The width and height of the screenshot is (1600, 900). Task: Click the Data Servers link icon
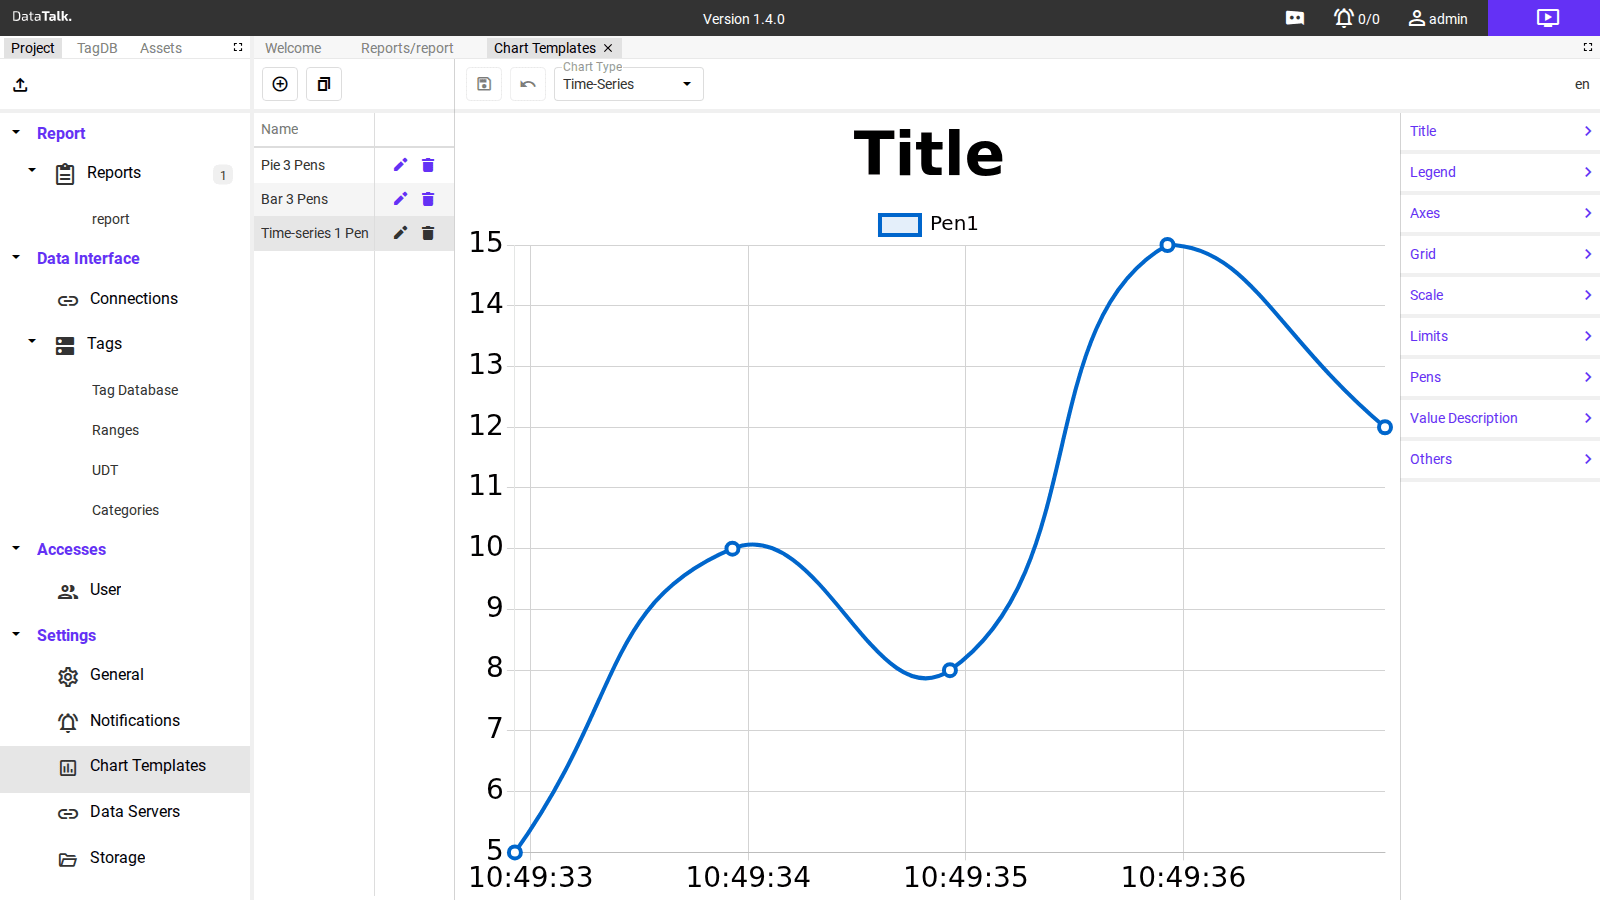click(x=68, y=813)
